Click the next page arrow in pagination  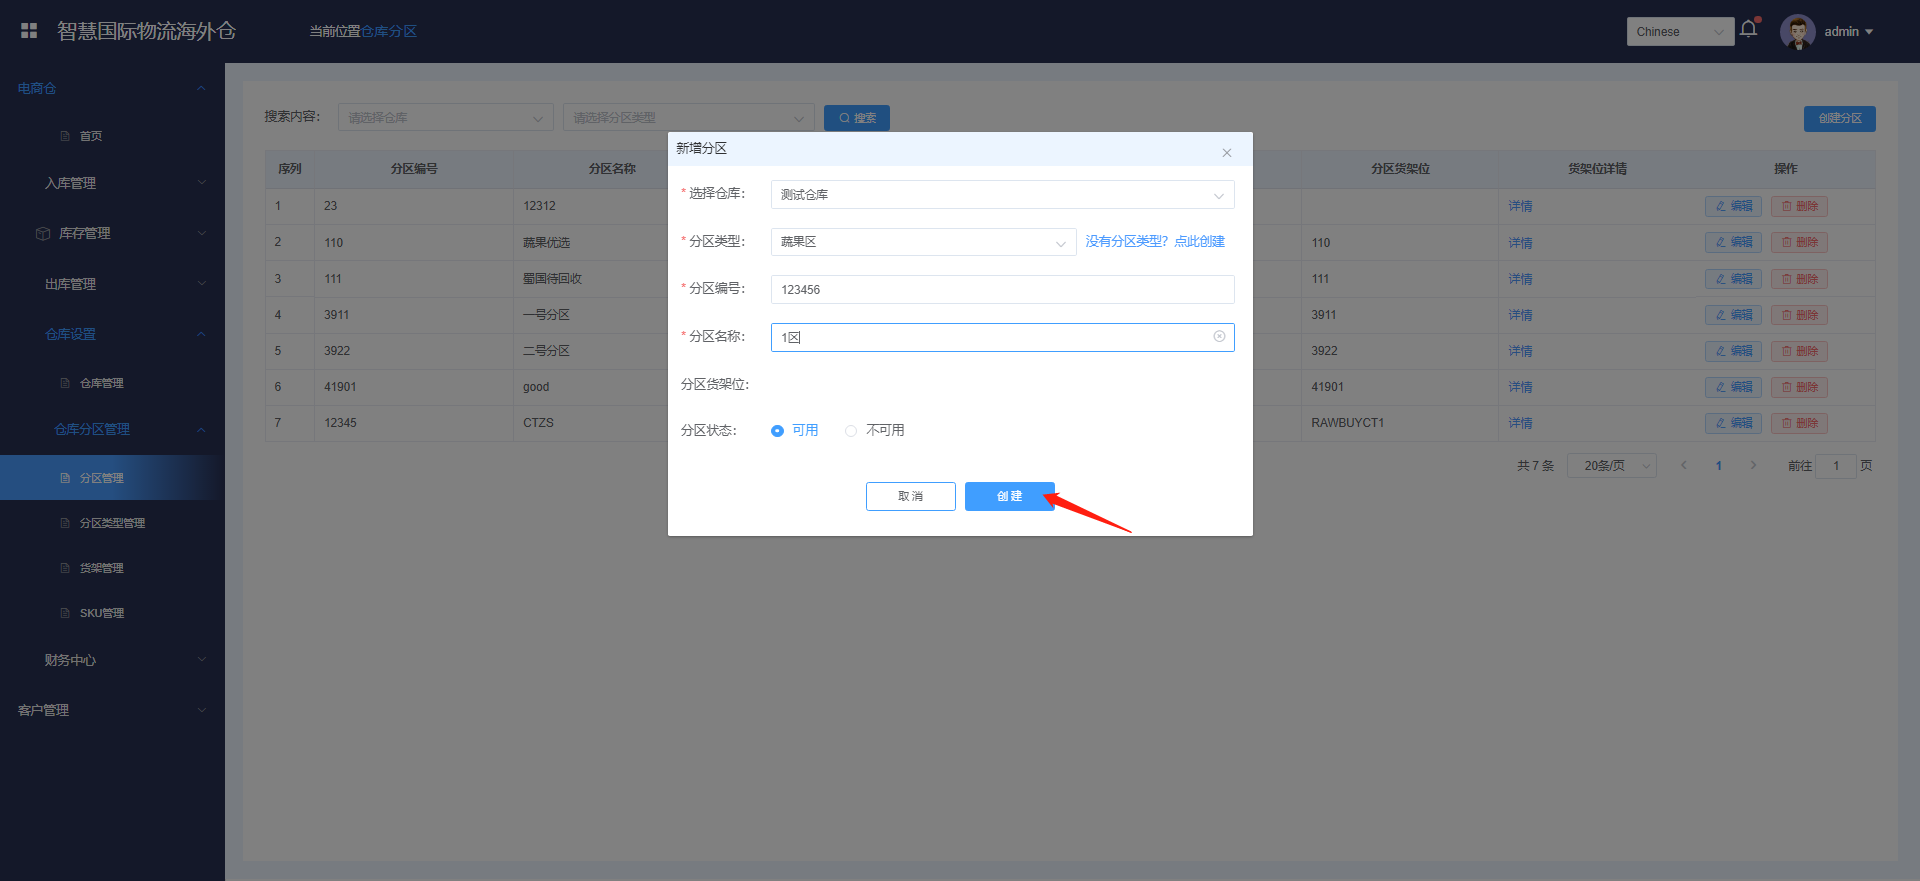[x=1753, y=465]
